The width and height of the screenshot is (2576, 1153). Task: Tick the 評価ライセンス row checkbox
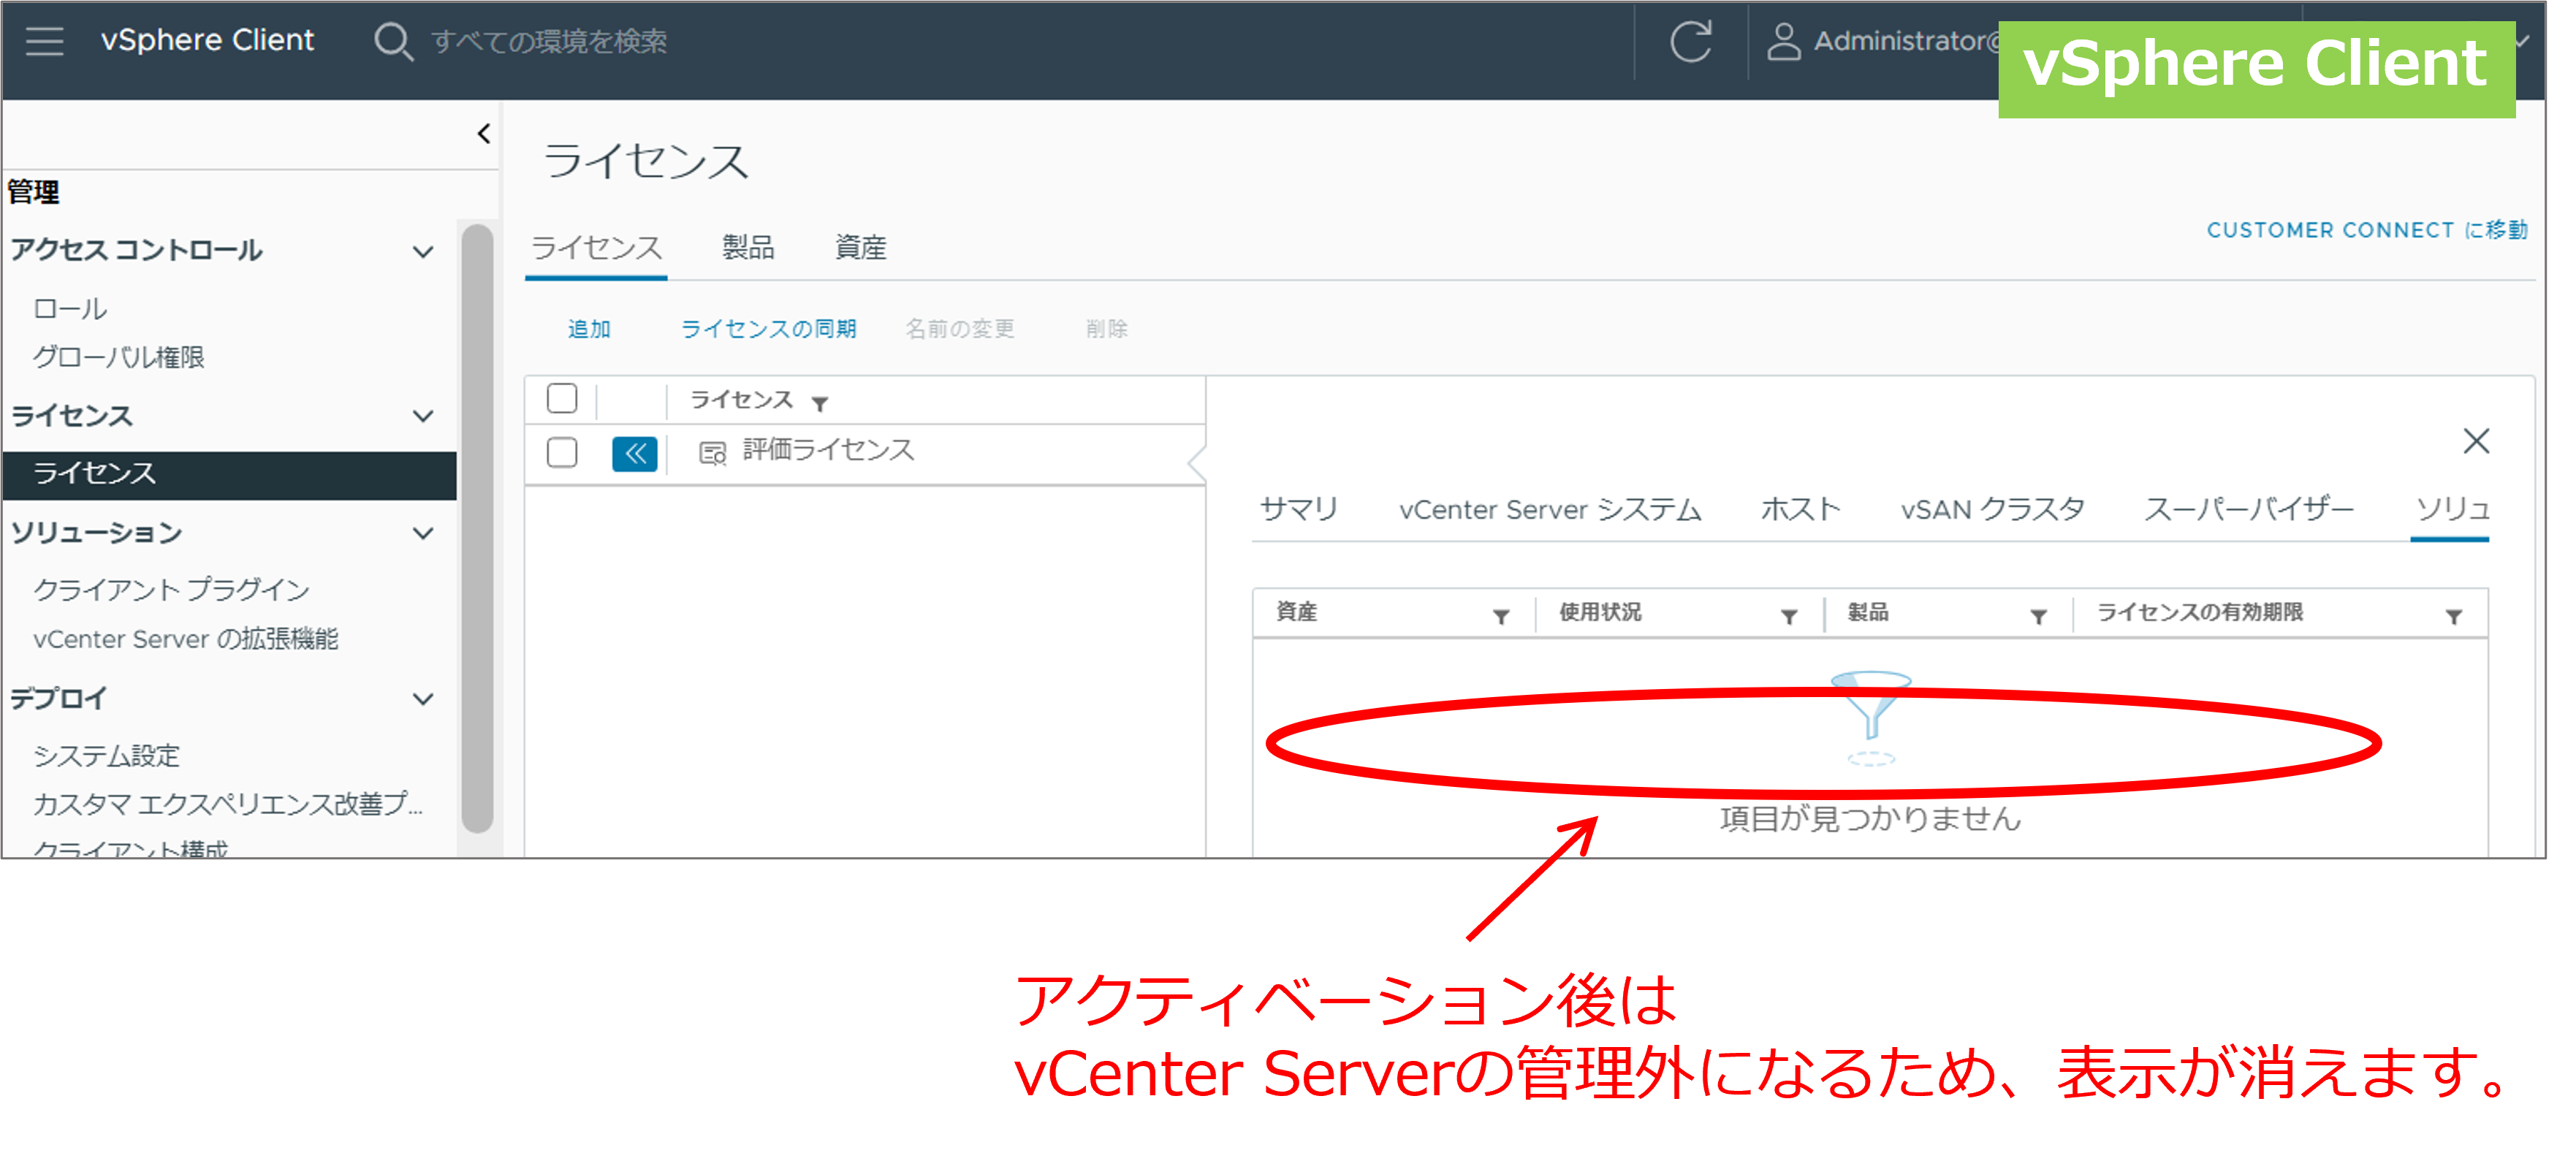[x=562, y=453]
